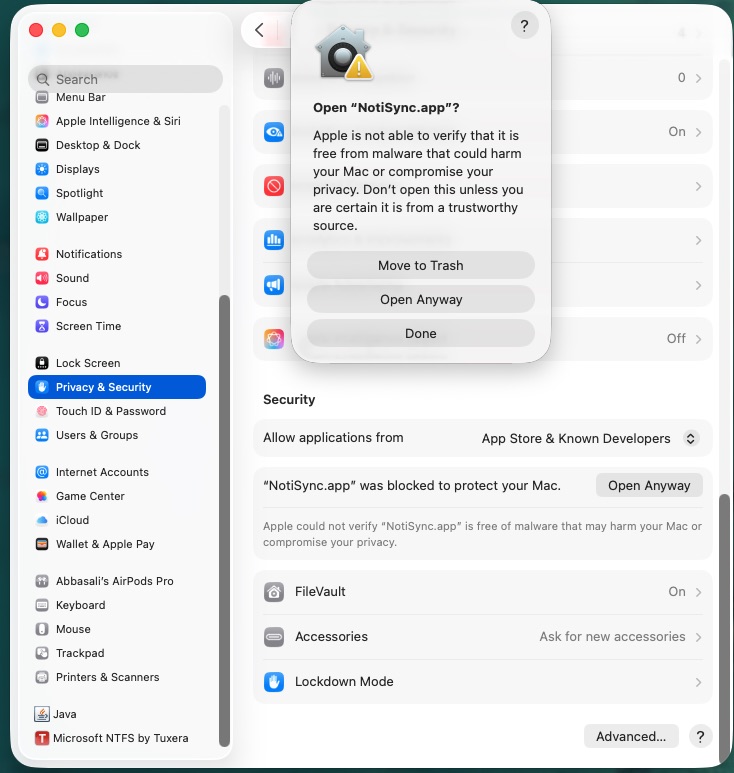The image size is (734, 773).
Task: Expand the Lockdown Mode row chevron
Action: 698,682
